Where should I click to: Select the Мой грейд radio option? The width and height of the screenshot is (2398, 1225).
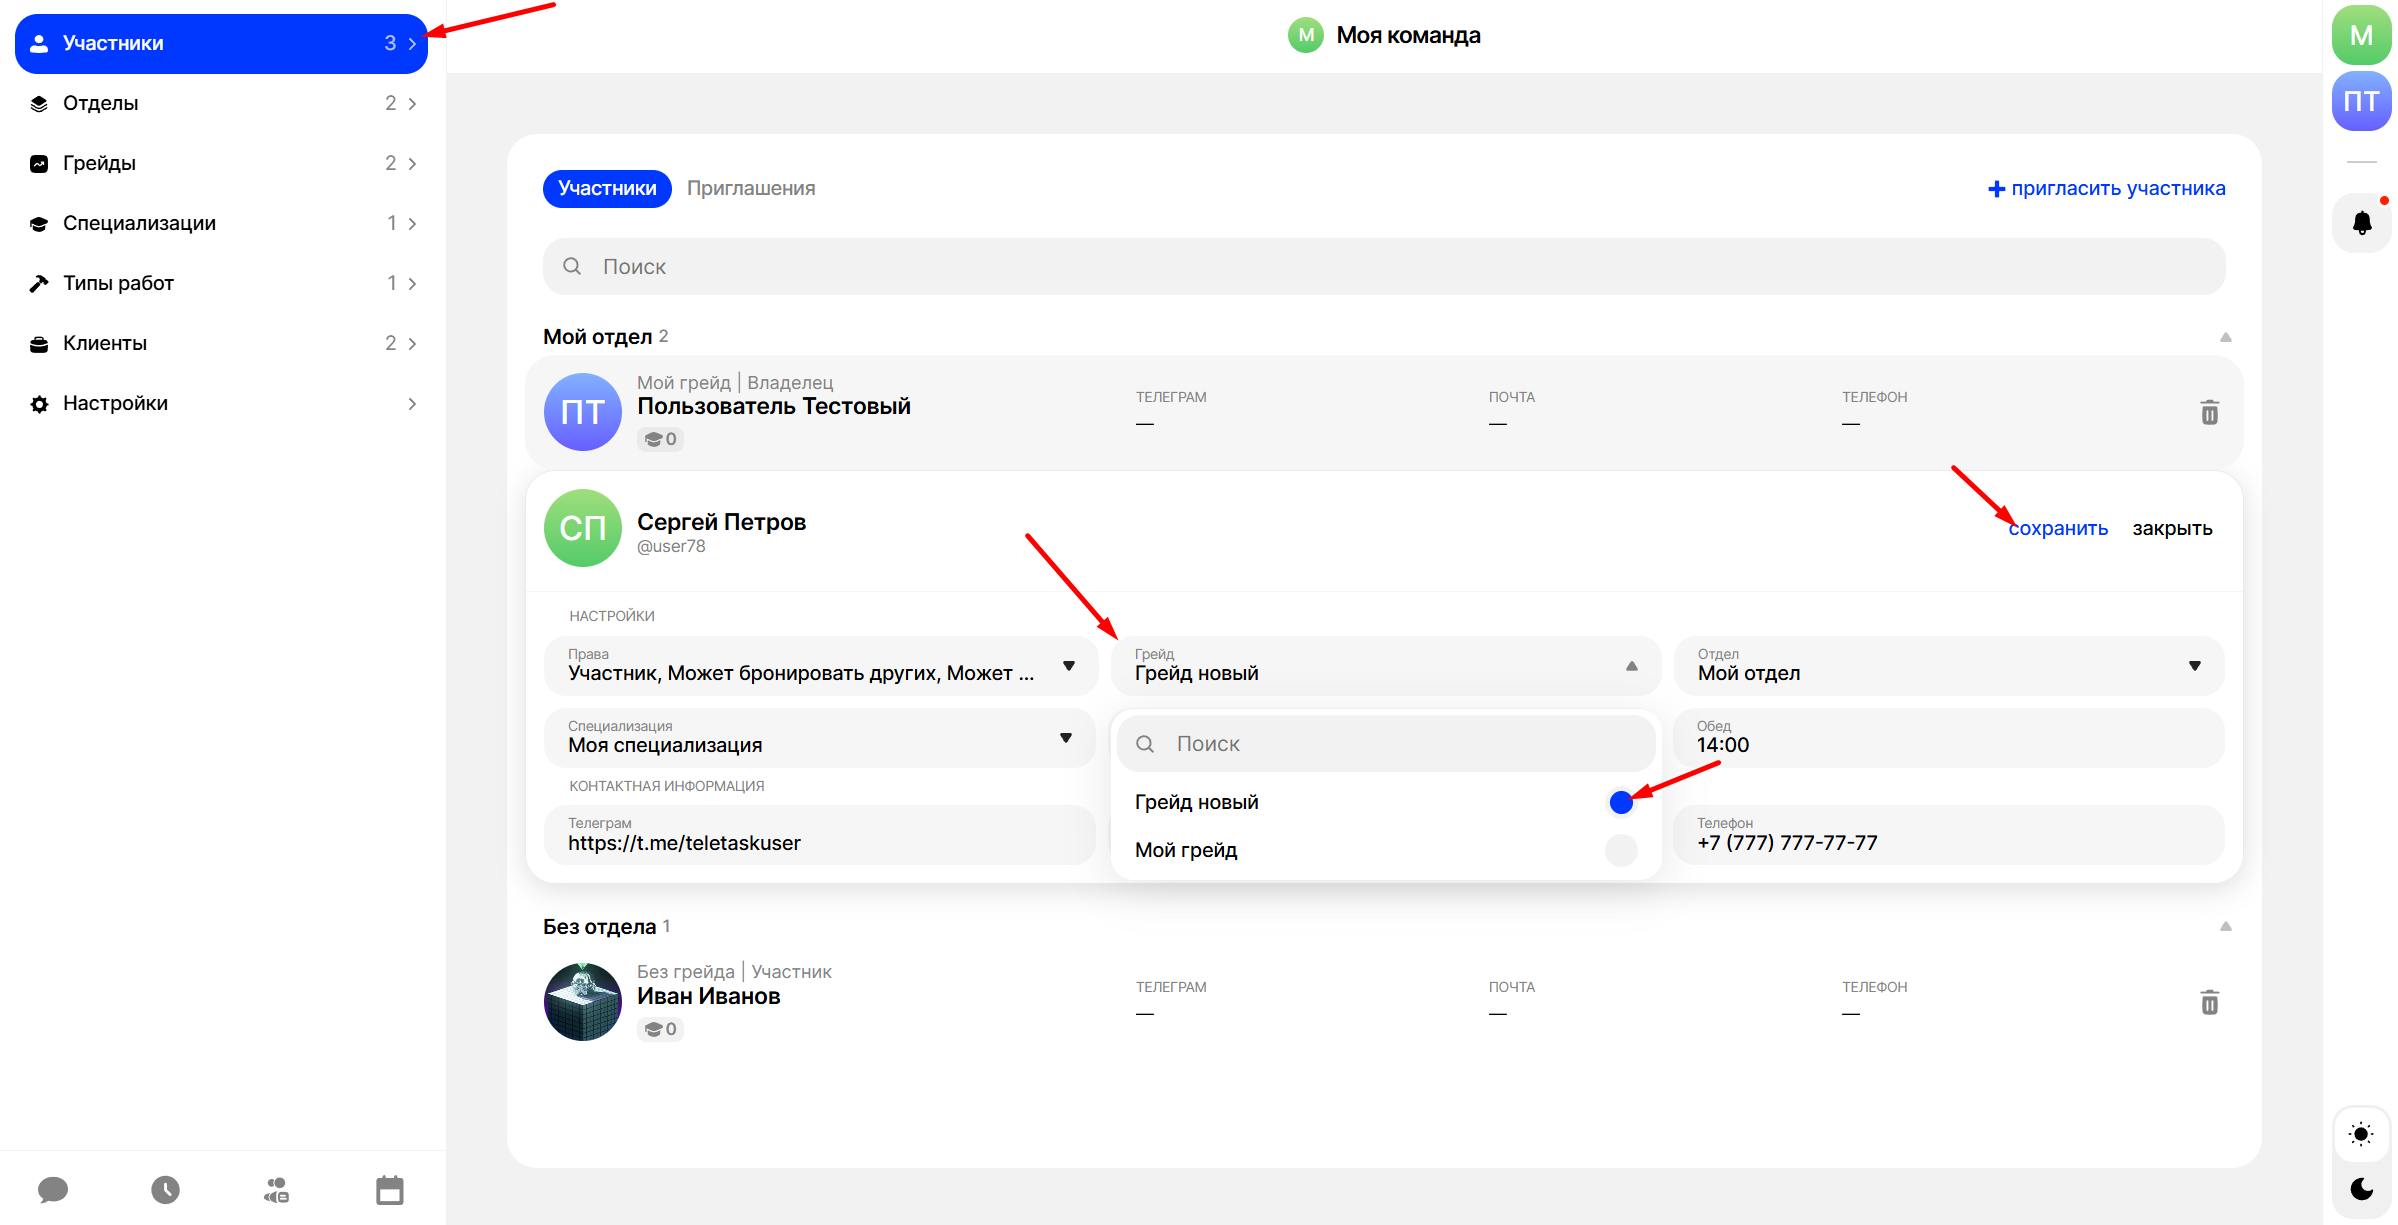coord(1620,850)
